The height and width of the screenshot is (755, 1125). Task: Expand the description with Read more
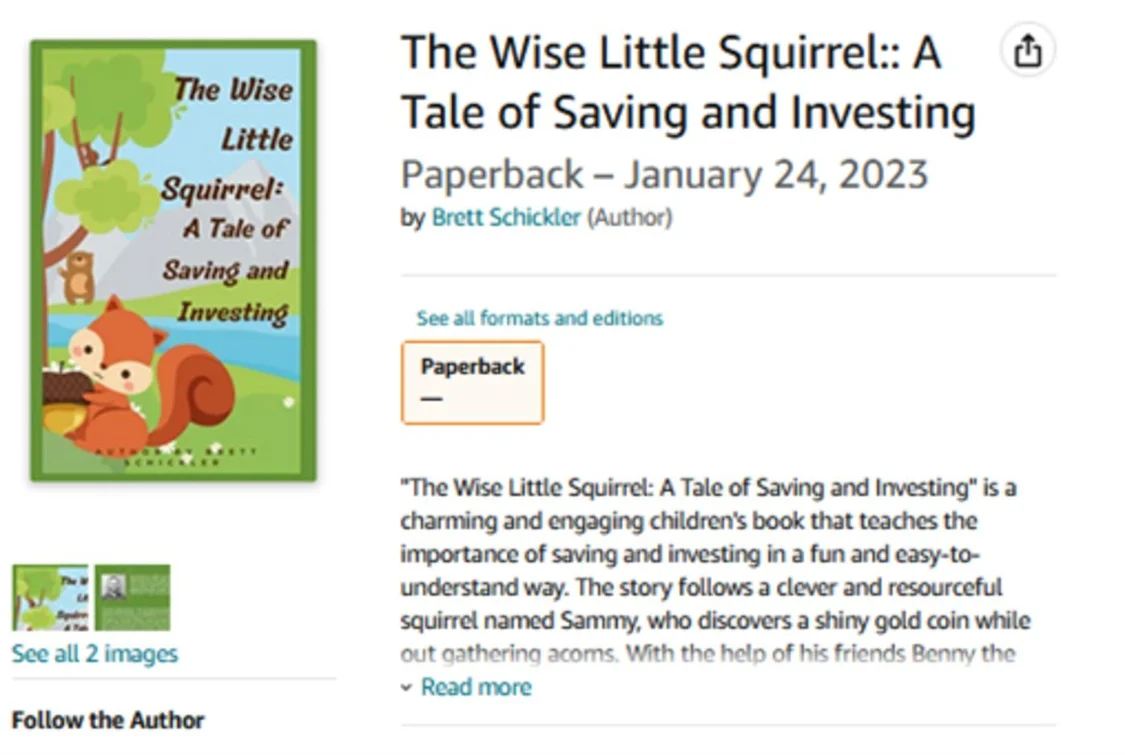click(x=476, y=687)
